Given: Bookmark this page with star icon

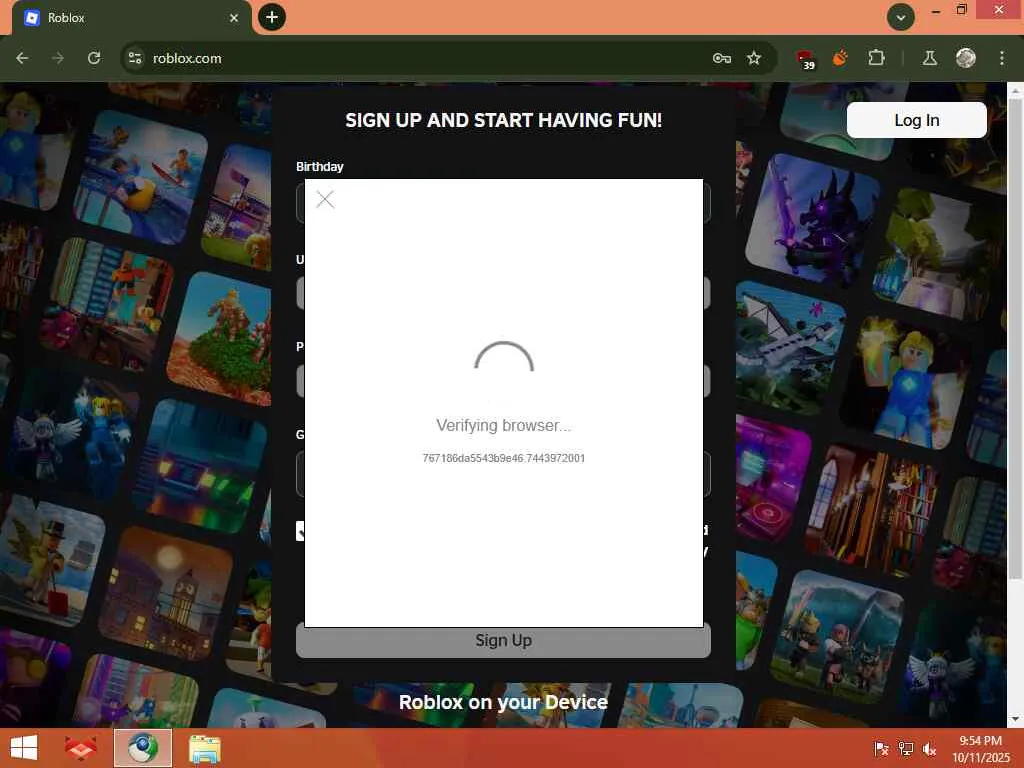Looking at the screenshot, I should pos(754,58).
